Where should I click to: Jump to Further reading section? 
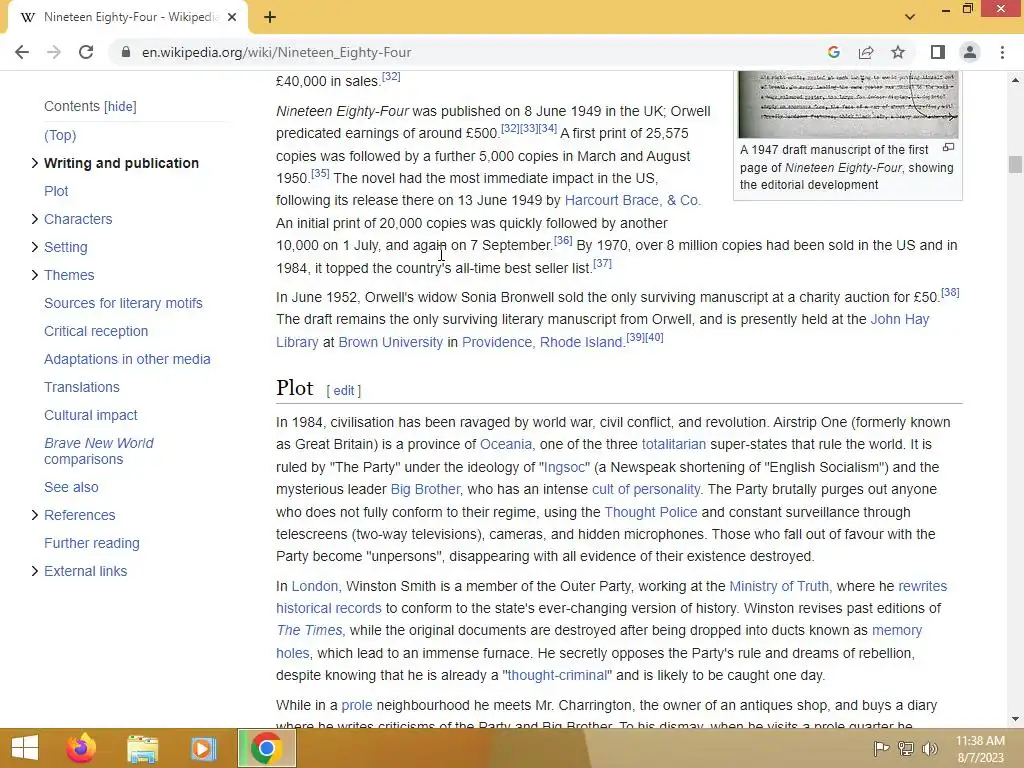click(x=91, y=543)
